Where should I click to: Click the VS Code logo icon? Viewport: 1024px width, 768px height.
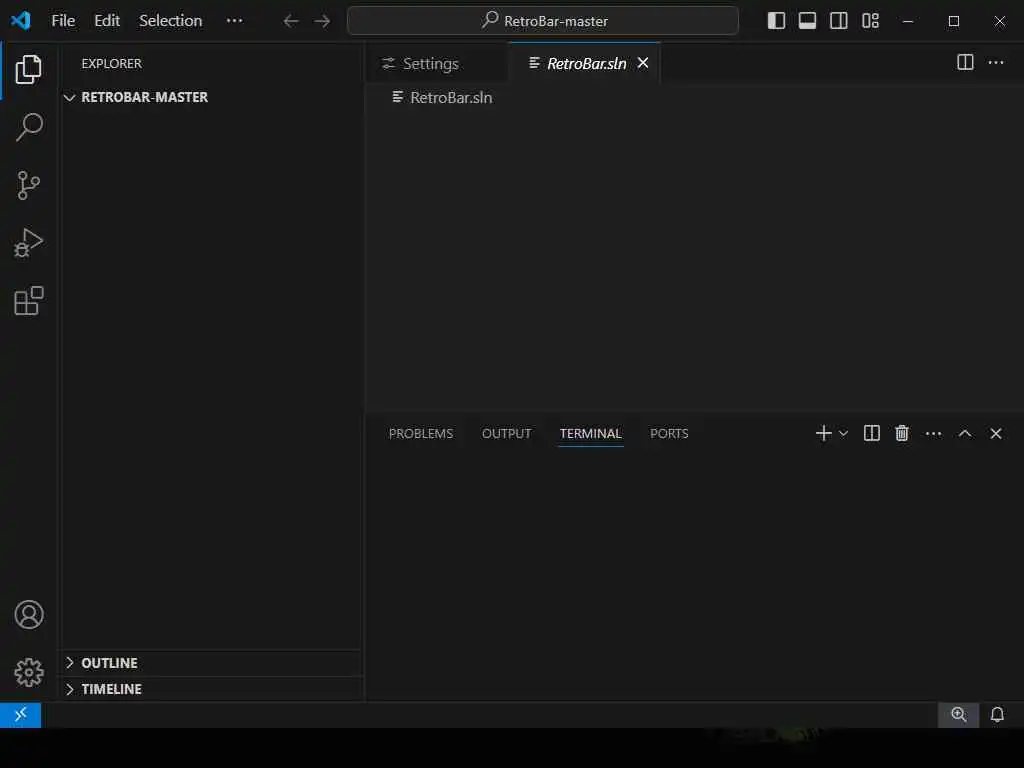pyautogui.click(x=20, y=21)
